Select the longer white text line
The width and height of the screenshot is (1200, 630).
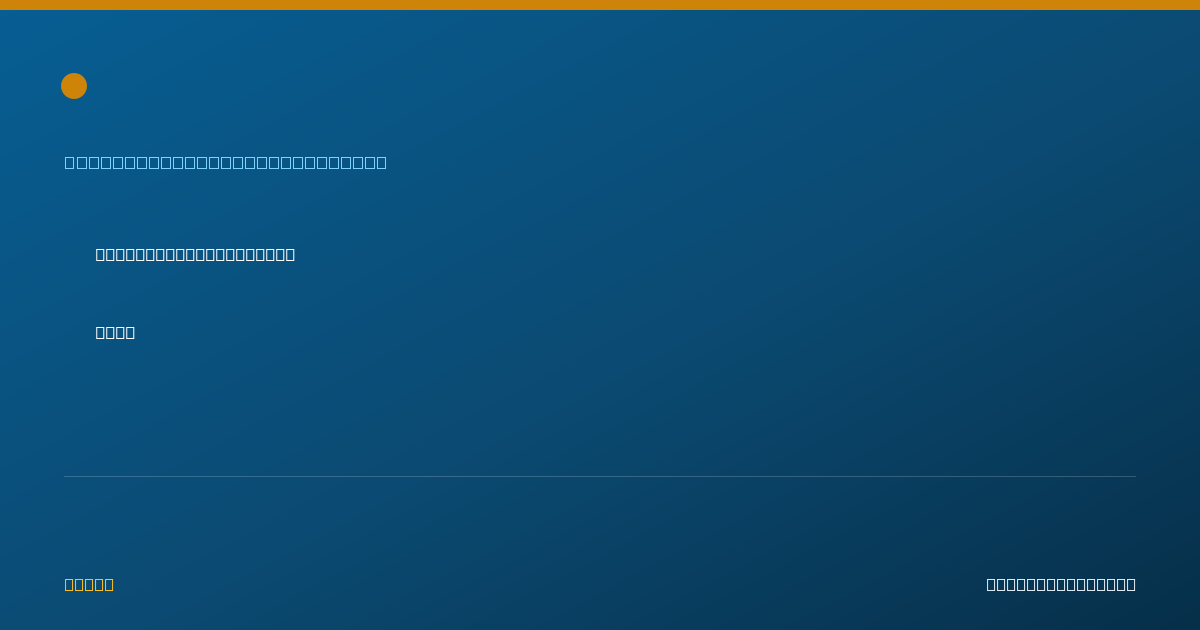point(195,254)
